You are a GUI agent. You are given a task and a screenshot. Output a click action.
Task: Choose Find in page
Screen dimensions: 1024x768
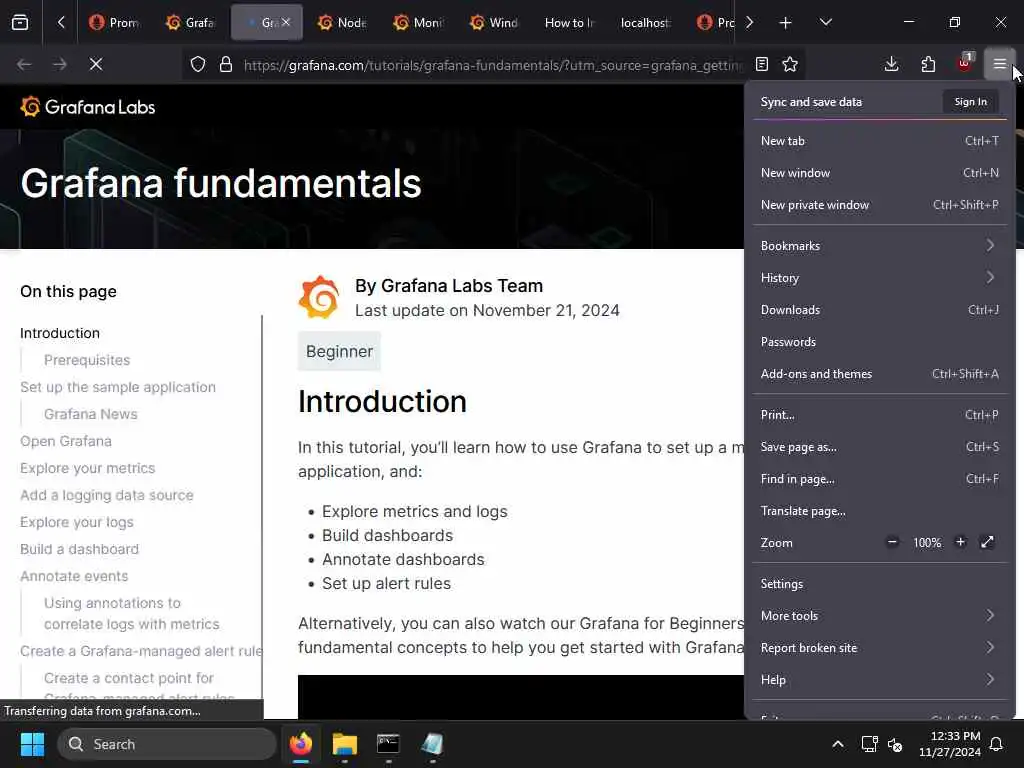(880, 479)
